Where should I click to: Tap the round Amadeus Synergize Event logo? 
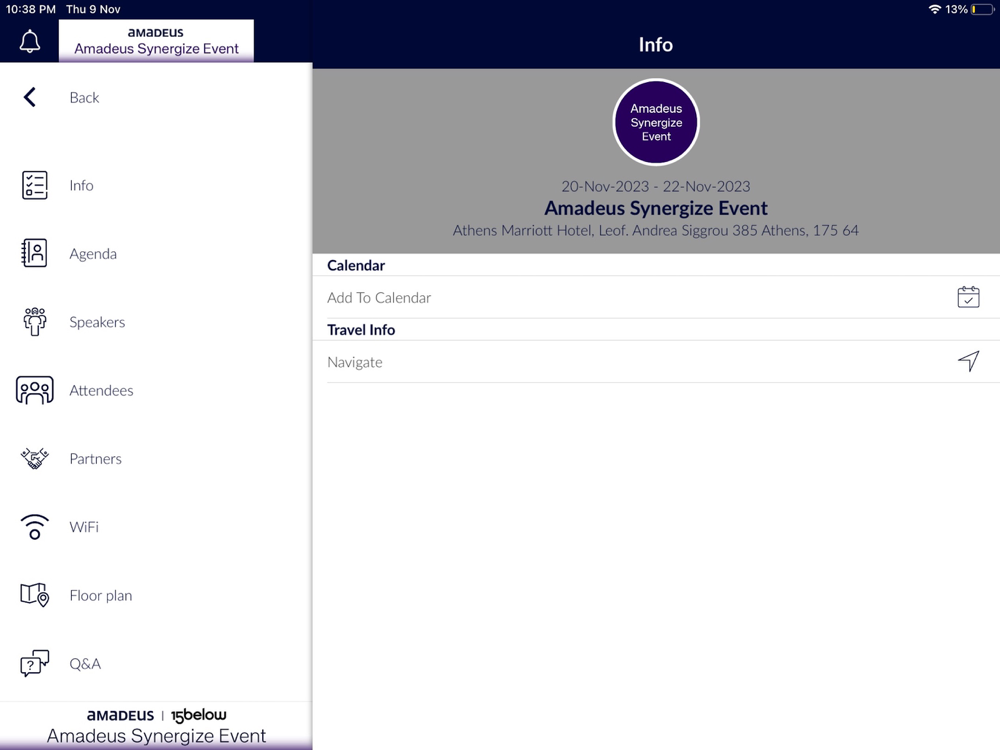(x=656, y=122)
